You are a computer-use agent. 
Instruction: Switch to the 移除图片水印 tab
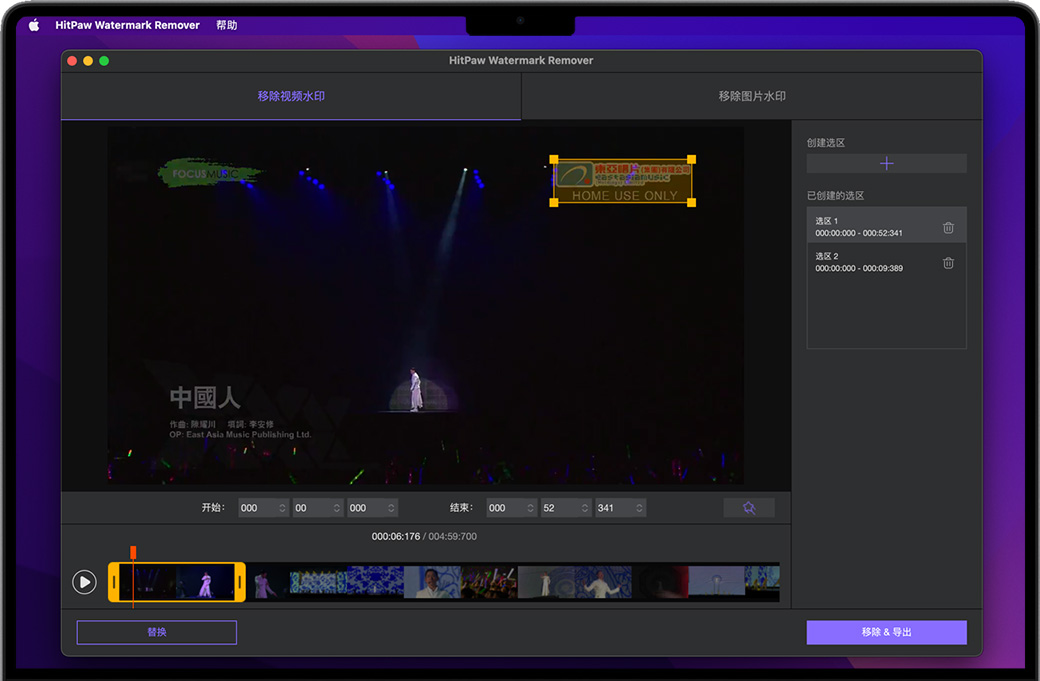point(751,97)
